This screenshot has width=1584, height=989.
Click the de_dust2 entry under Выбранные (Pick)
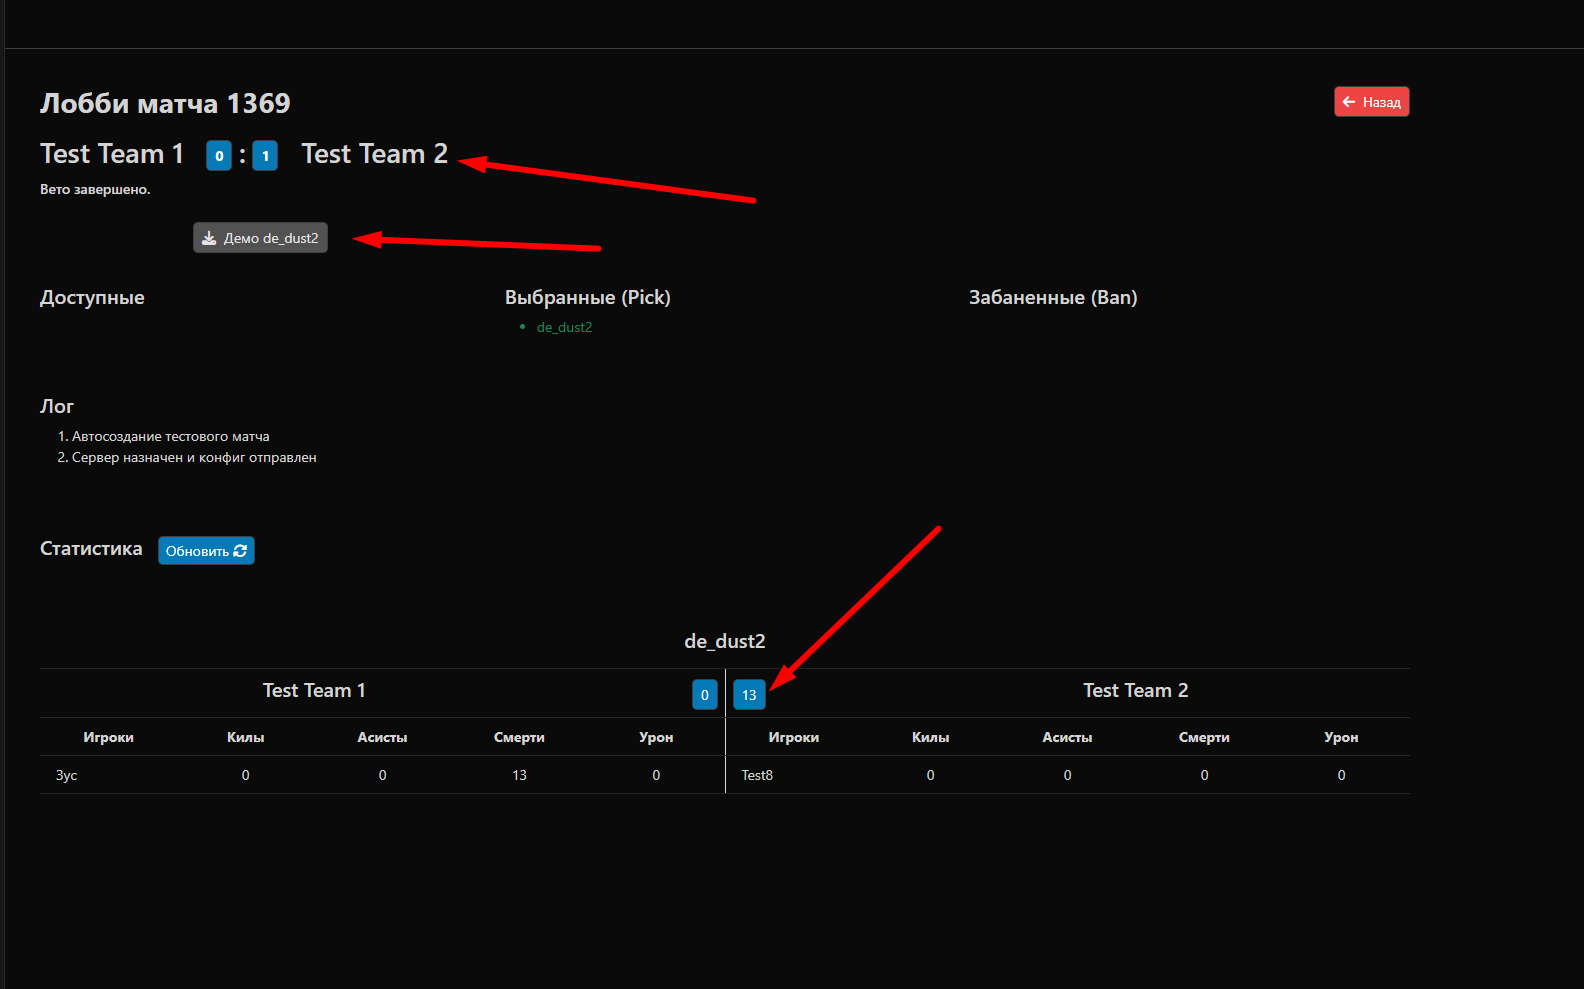(564, 327)
